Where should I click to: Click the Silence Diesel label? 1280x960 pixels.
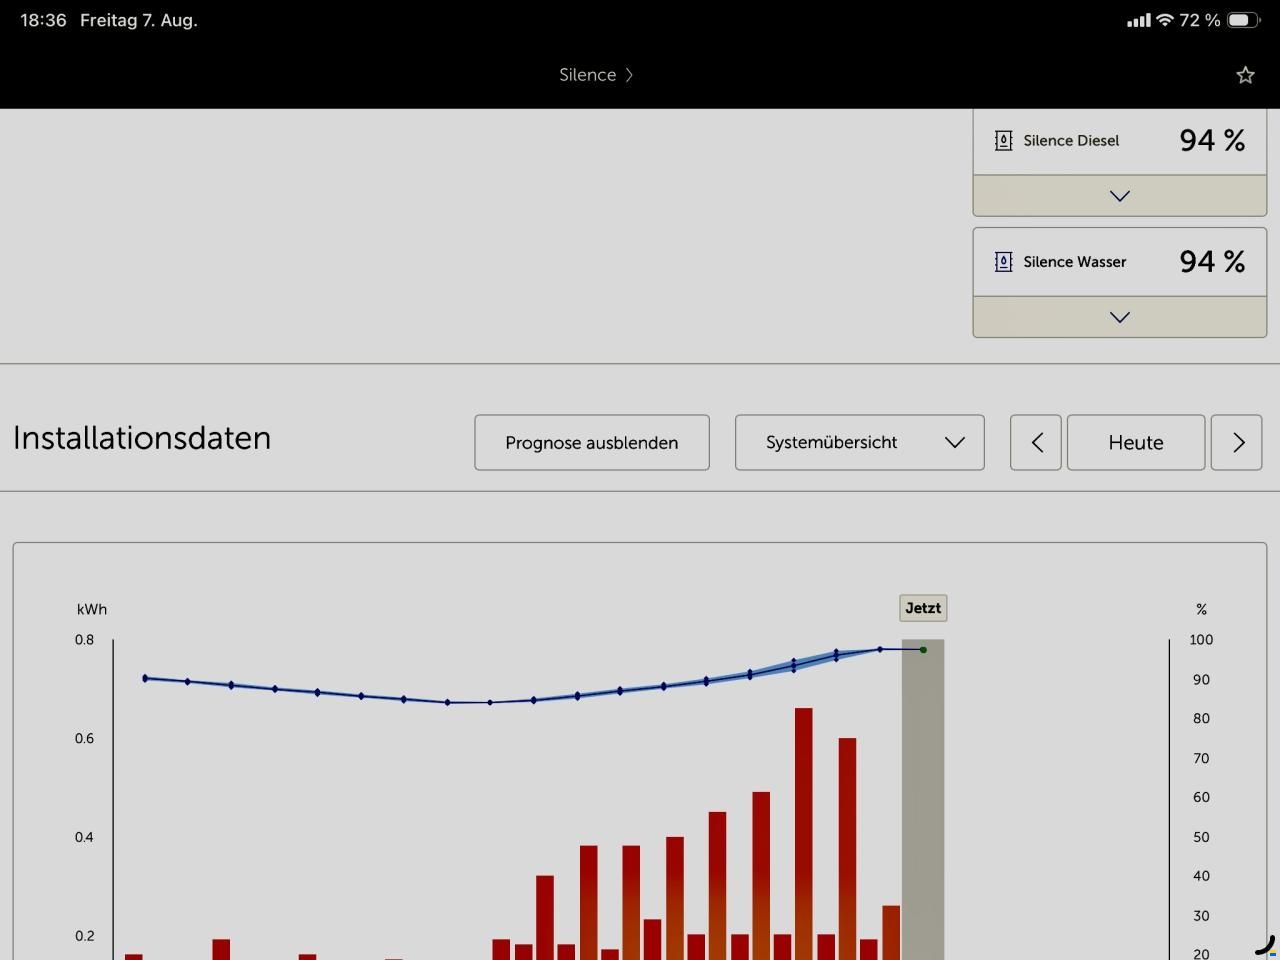pyautogui.click(x=1071, y=141)
